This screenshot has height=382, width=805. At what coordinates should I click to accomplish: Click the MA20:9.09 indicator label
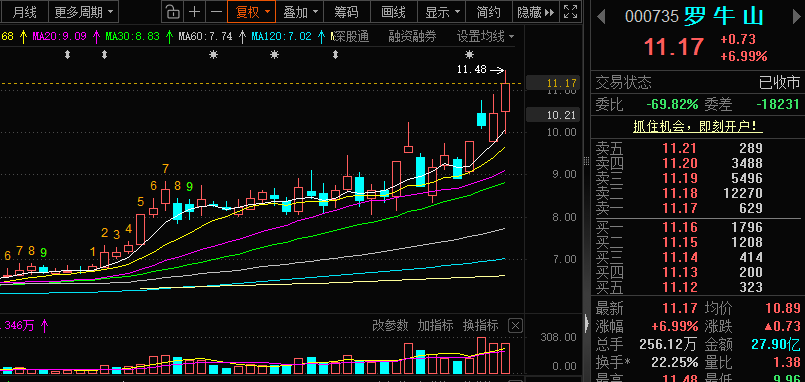coord(59,36)
